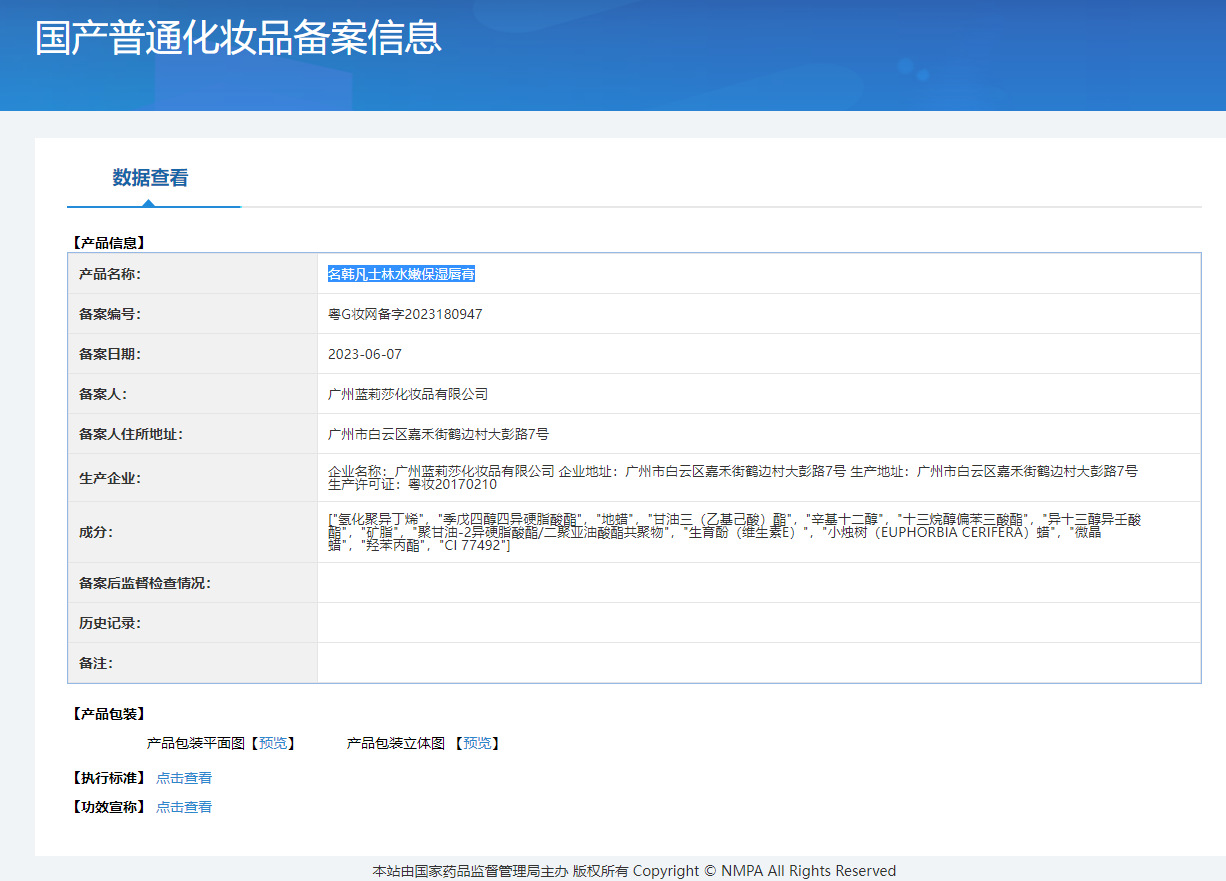This screenshot has width=1226, height=881.
Task: Click the NMPA copyright footer text
Action: 634,871
